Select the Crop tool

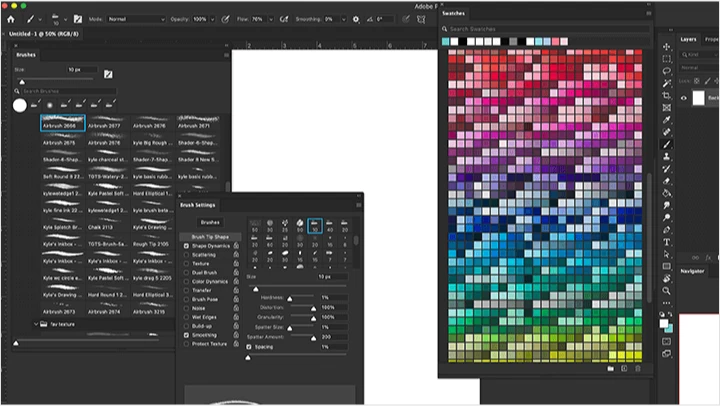tap(666, 96)
